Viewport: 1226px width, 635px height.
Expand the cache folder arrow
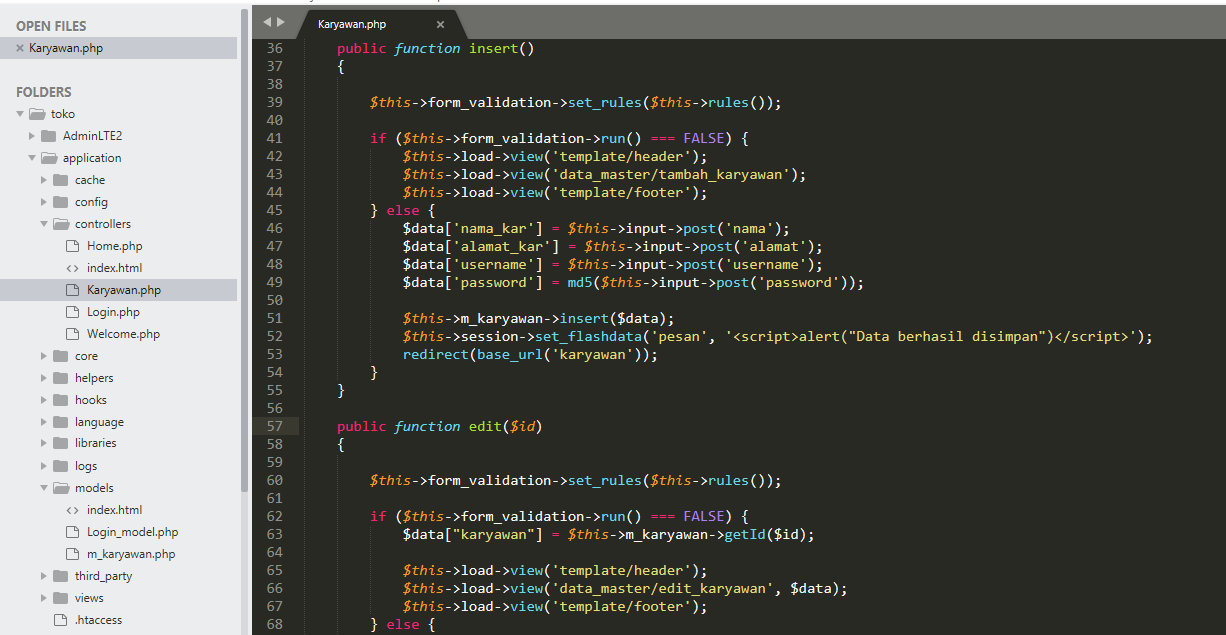tap(44, 180)
